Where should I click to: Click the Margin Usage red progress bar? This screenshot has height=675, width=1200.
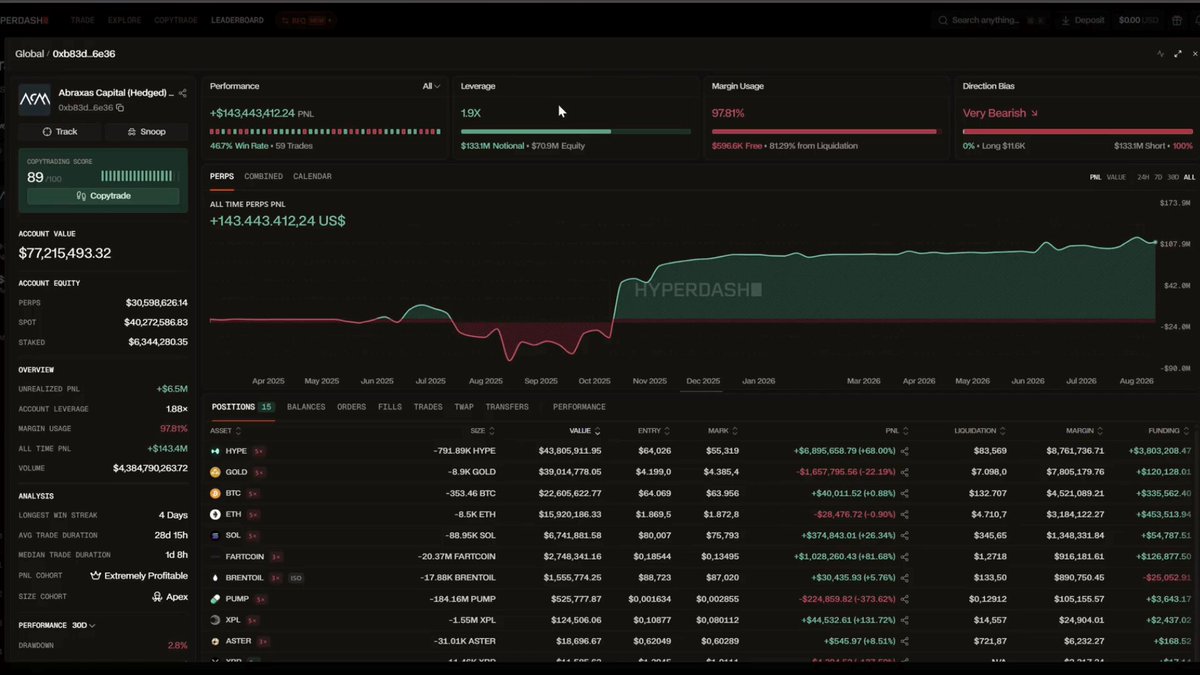coord(825,131)
